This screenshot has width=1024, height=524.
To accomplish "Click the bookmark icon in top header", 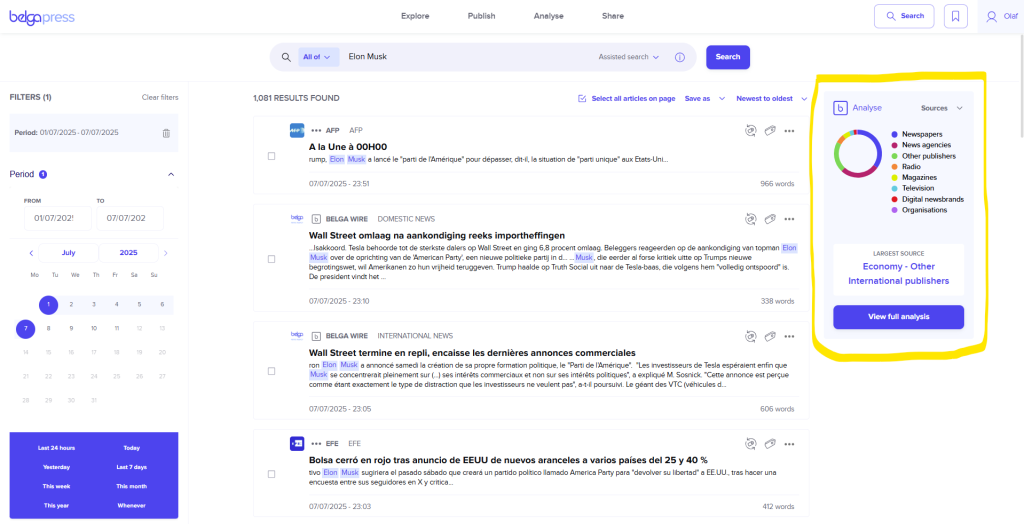I will pyautogui.click(x=956, y=16).
